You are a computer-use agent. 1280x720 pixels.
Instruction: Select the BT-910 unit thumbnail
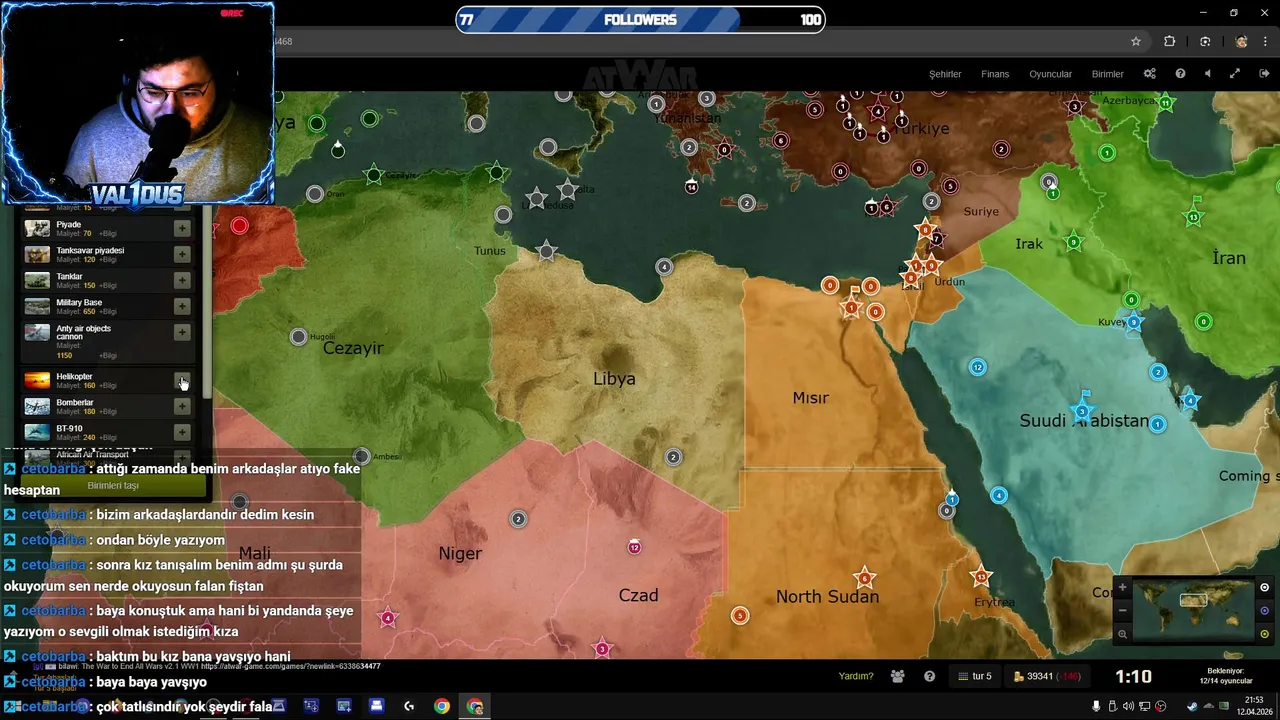[x=37, y=432]
